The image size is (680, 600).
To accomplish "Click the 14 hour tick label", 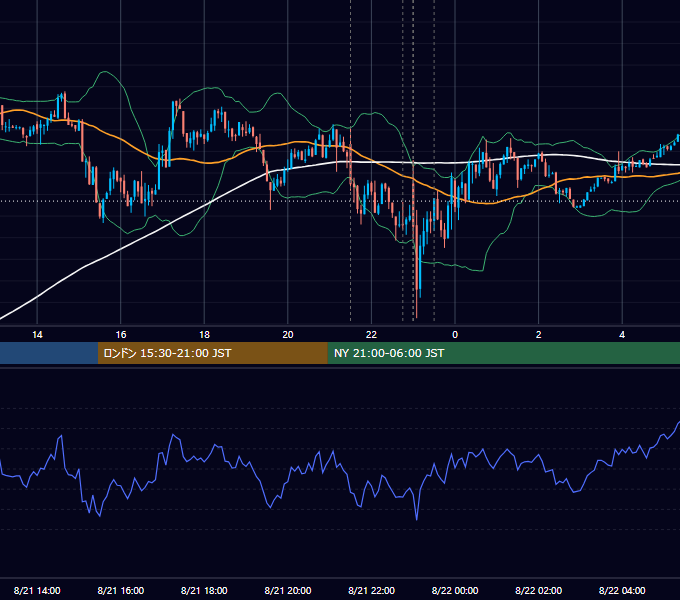I will click(x=37, y=335).
